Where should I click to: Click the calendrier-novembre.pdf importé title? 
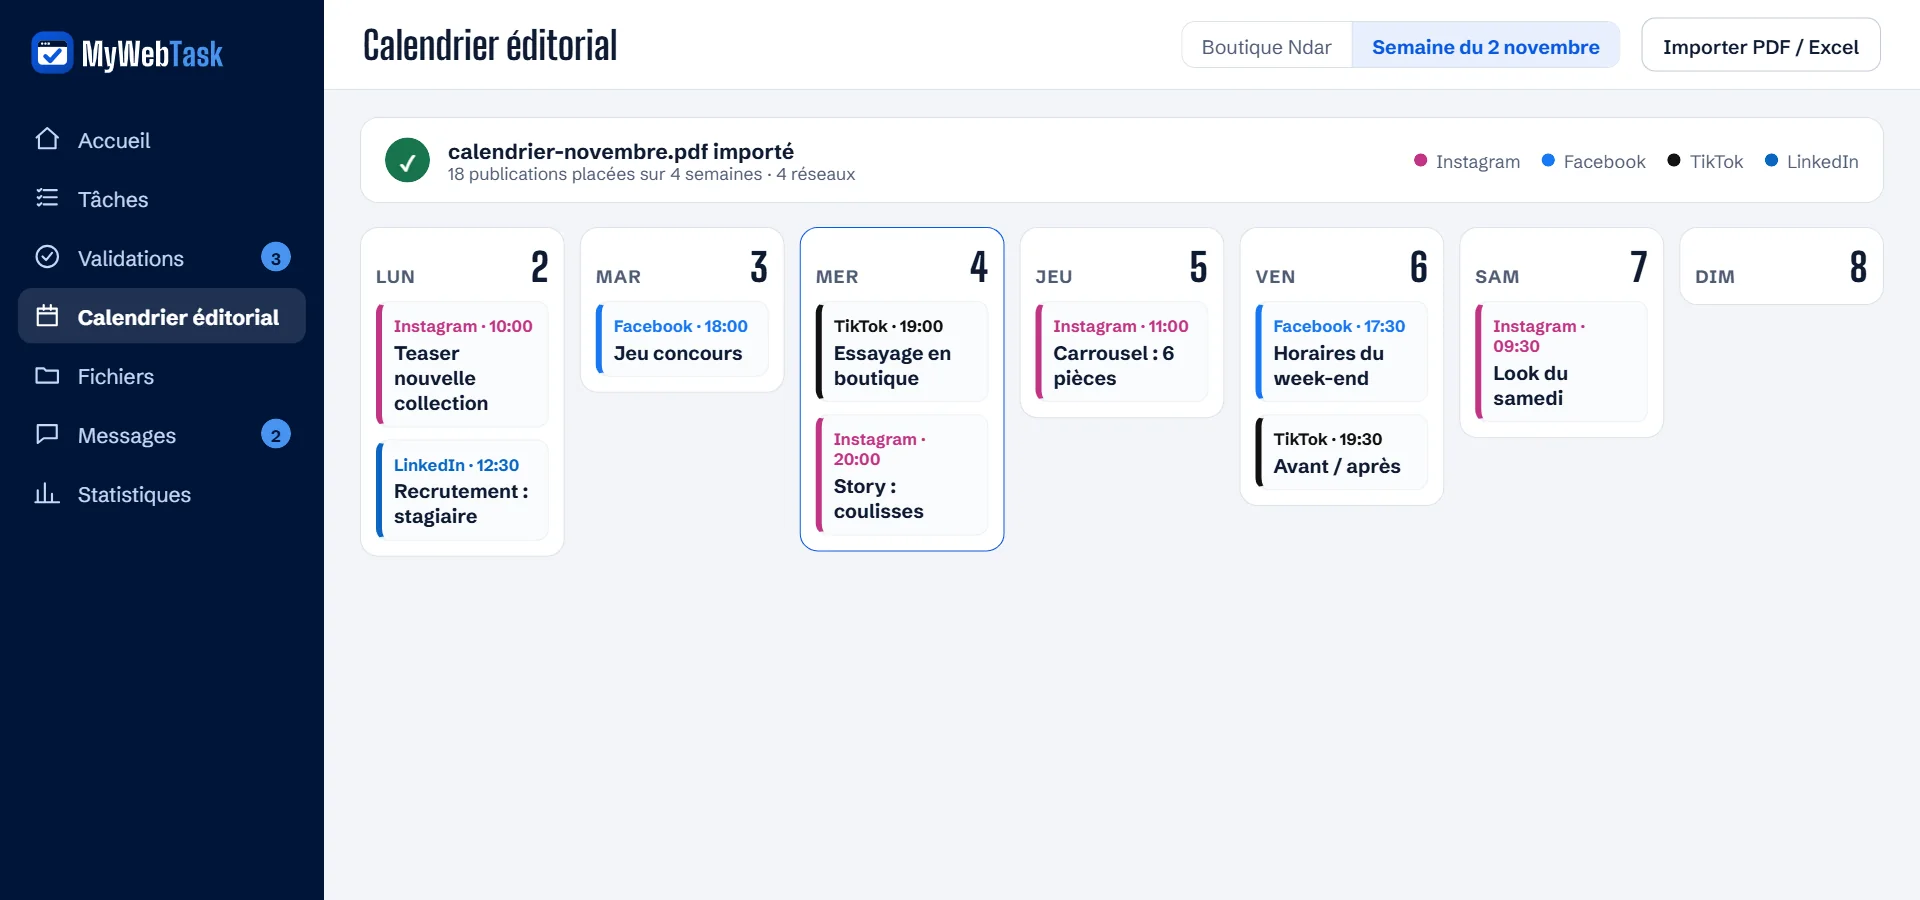pos(621,151)
